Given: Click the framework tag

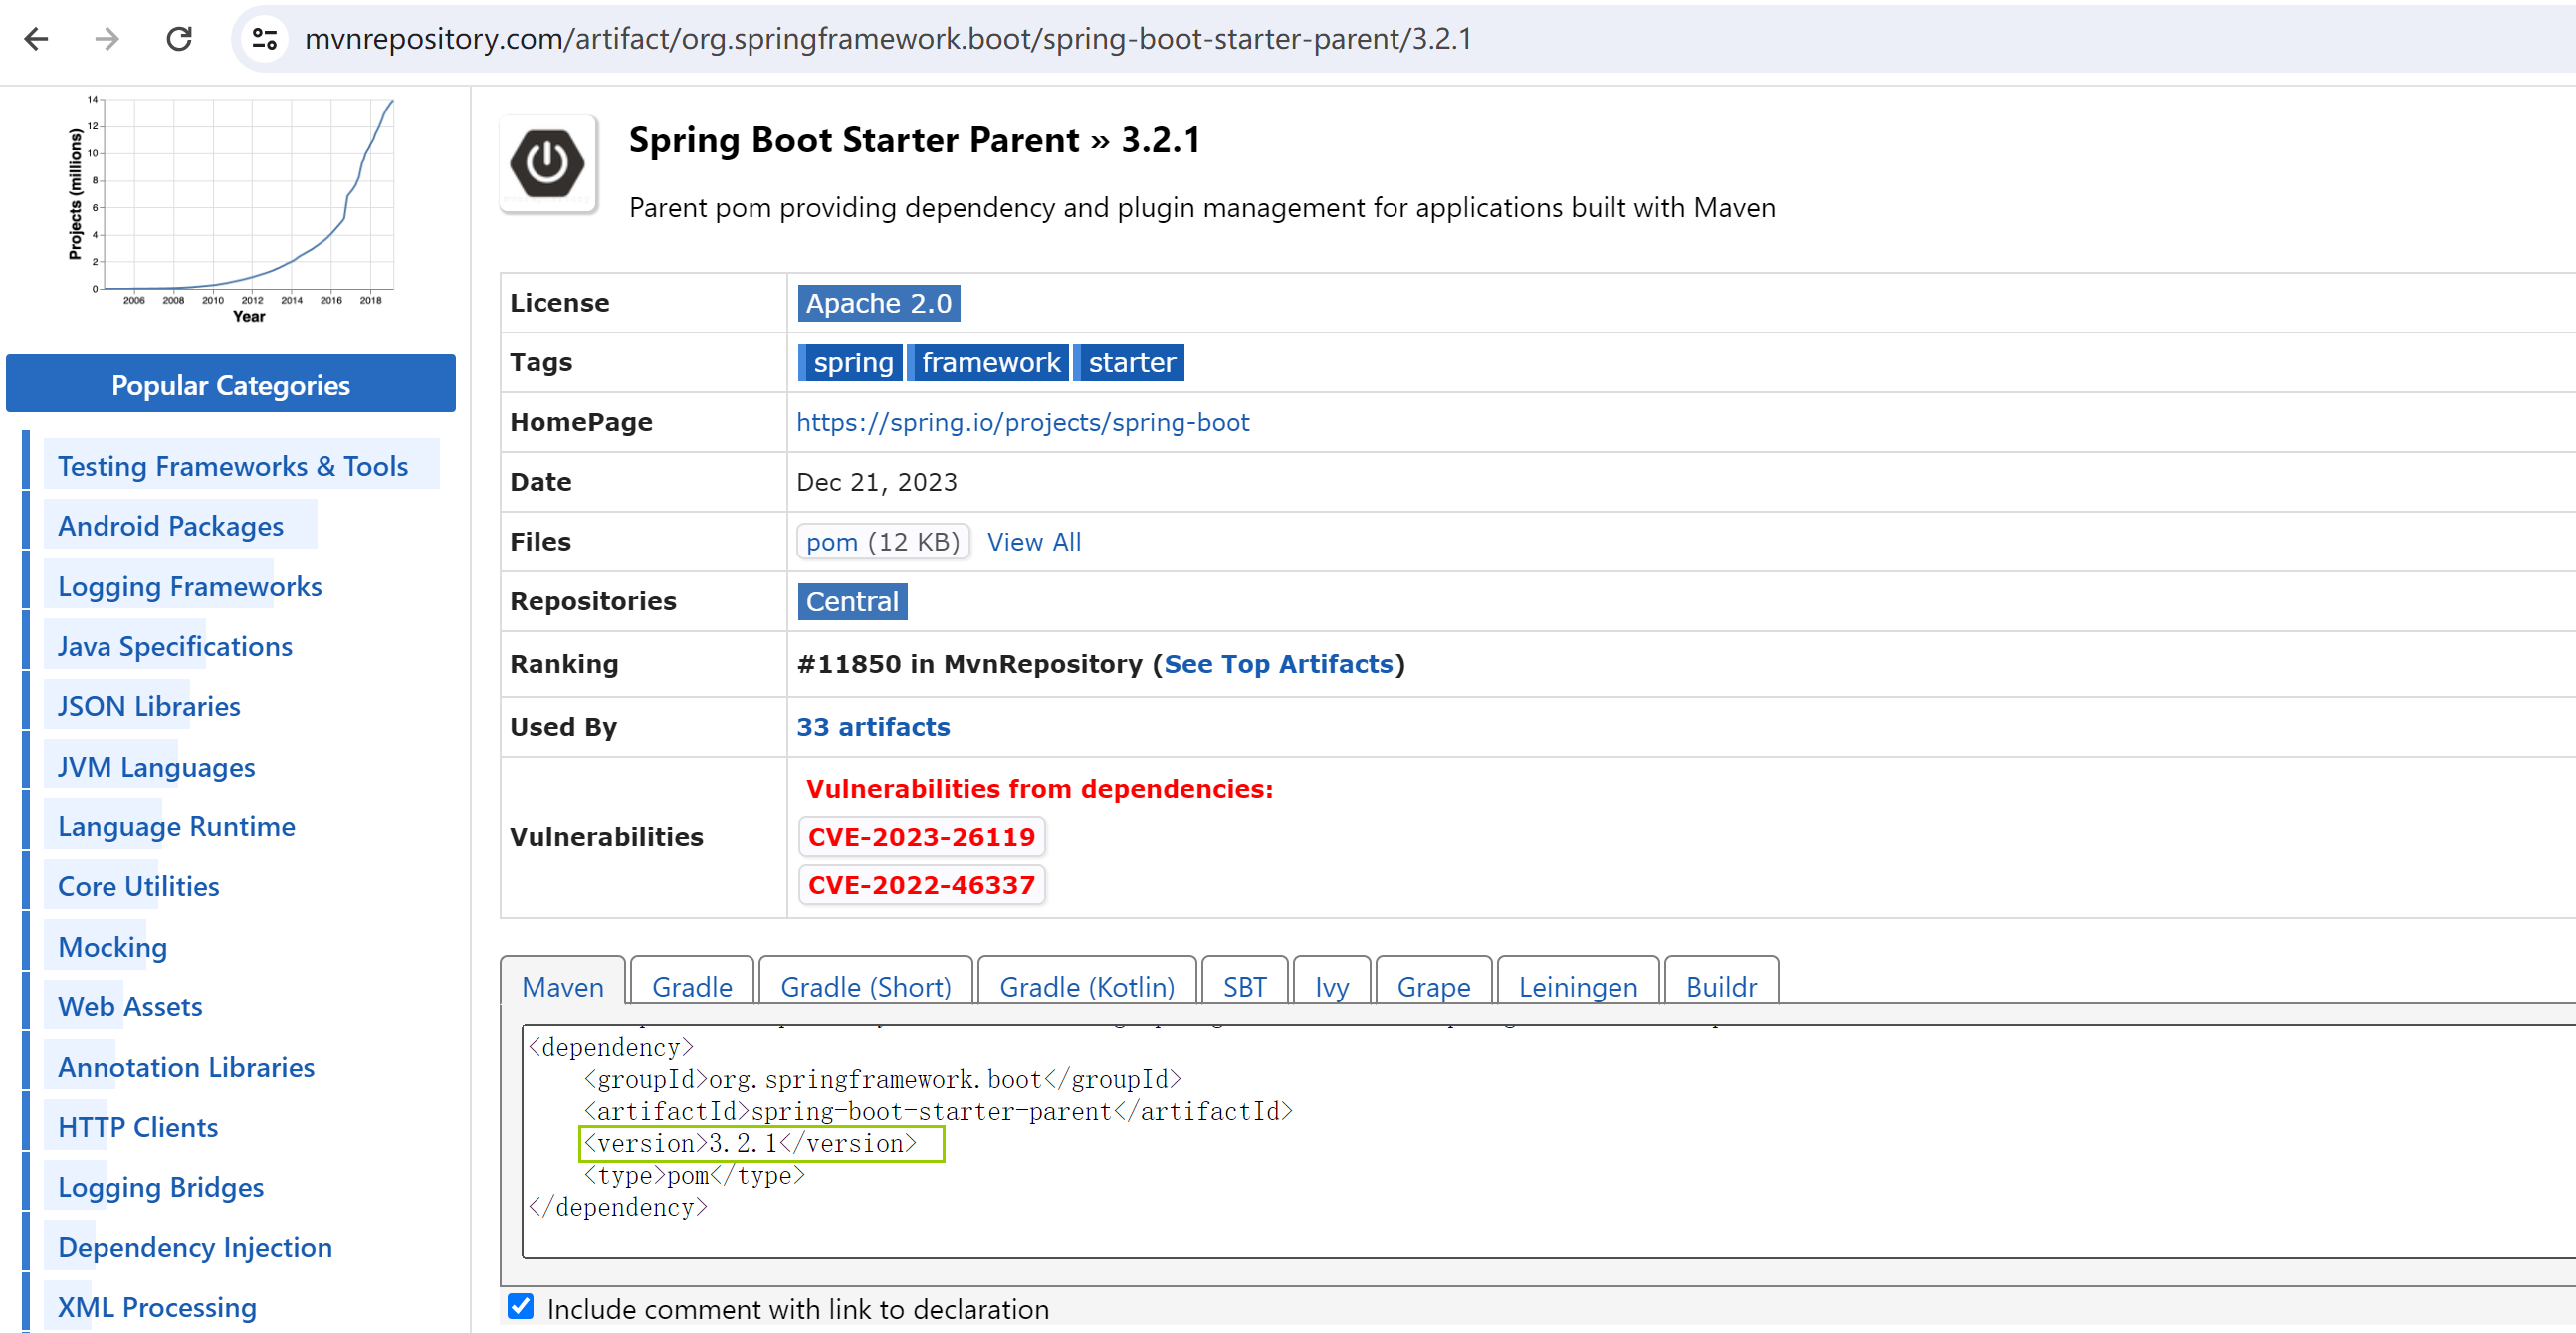Looking at the screenshot, I should (x=989, y=362).
